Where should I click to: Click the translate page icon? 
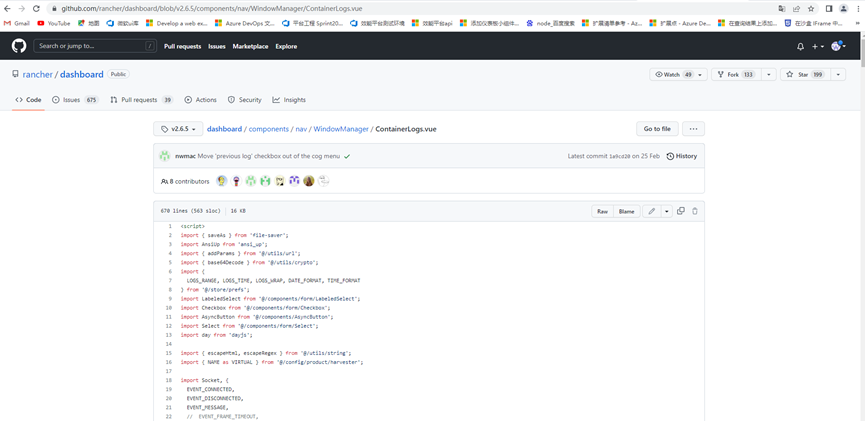point(782,9)
